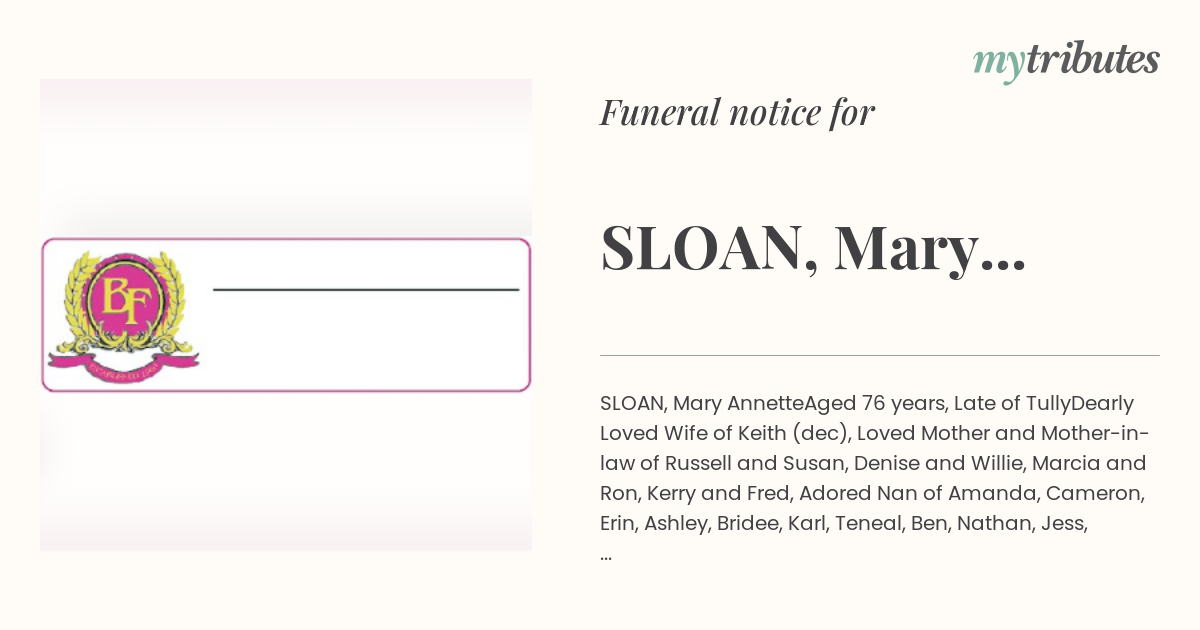Open the mytributes logo link
Image resolution: width=1200 pixels, height=630 pixels.
[x=1066, y=62]
